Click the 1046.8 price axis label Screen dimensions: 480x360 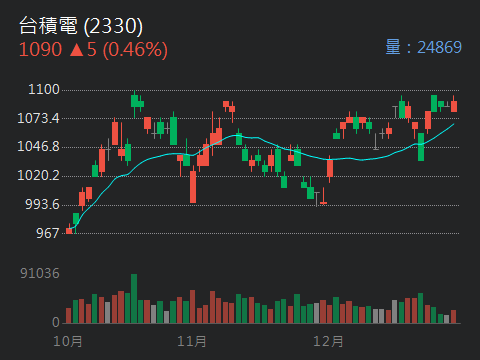38,146
